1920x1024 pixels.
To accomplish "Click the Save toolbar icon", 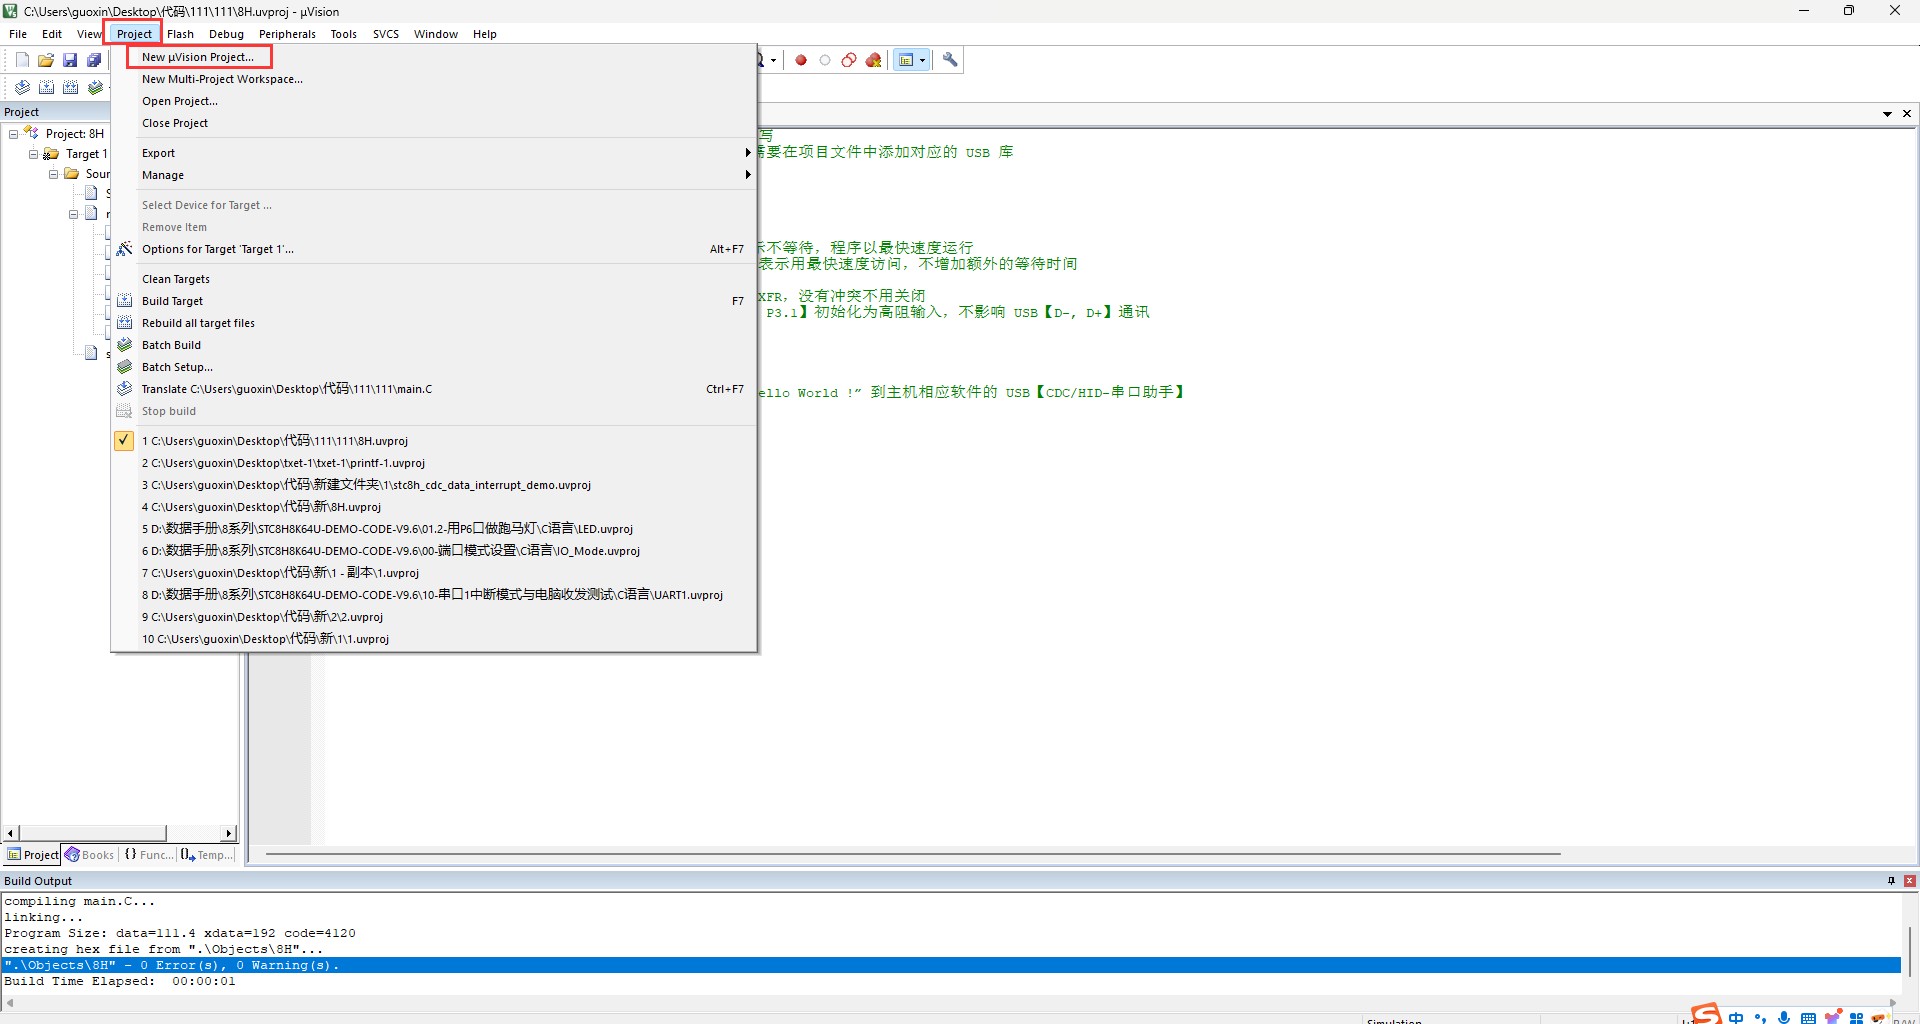I will pyautogui.click(x=70, y=60).
